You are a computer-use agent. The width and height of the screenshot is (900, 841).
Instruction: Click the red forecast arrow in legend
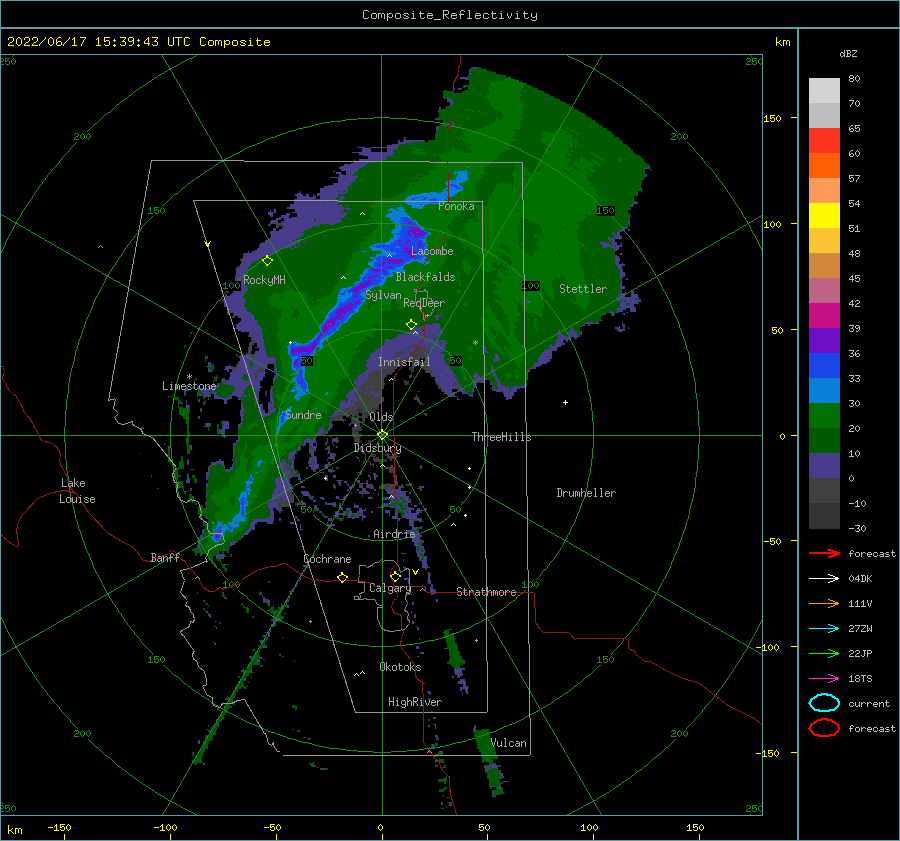point(824,553)
